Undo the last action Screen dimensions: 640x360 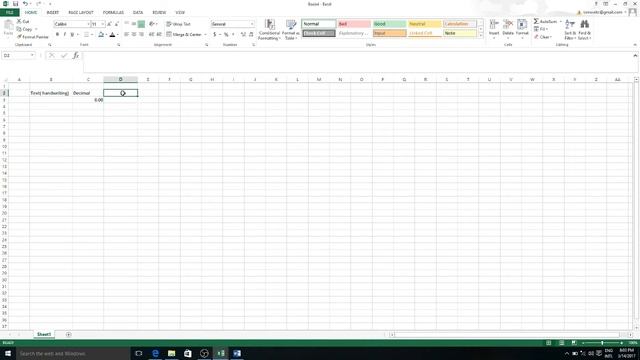click(x=25, y=4)
